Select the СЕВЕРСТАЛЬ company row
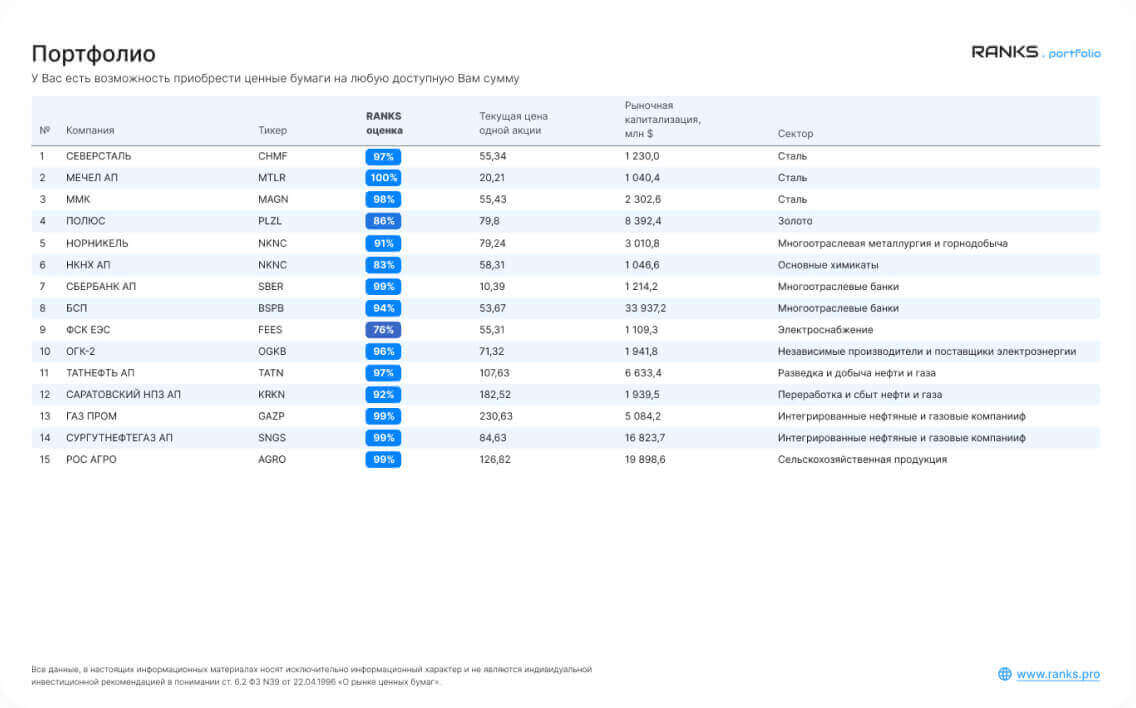 (566, 157)
